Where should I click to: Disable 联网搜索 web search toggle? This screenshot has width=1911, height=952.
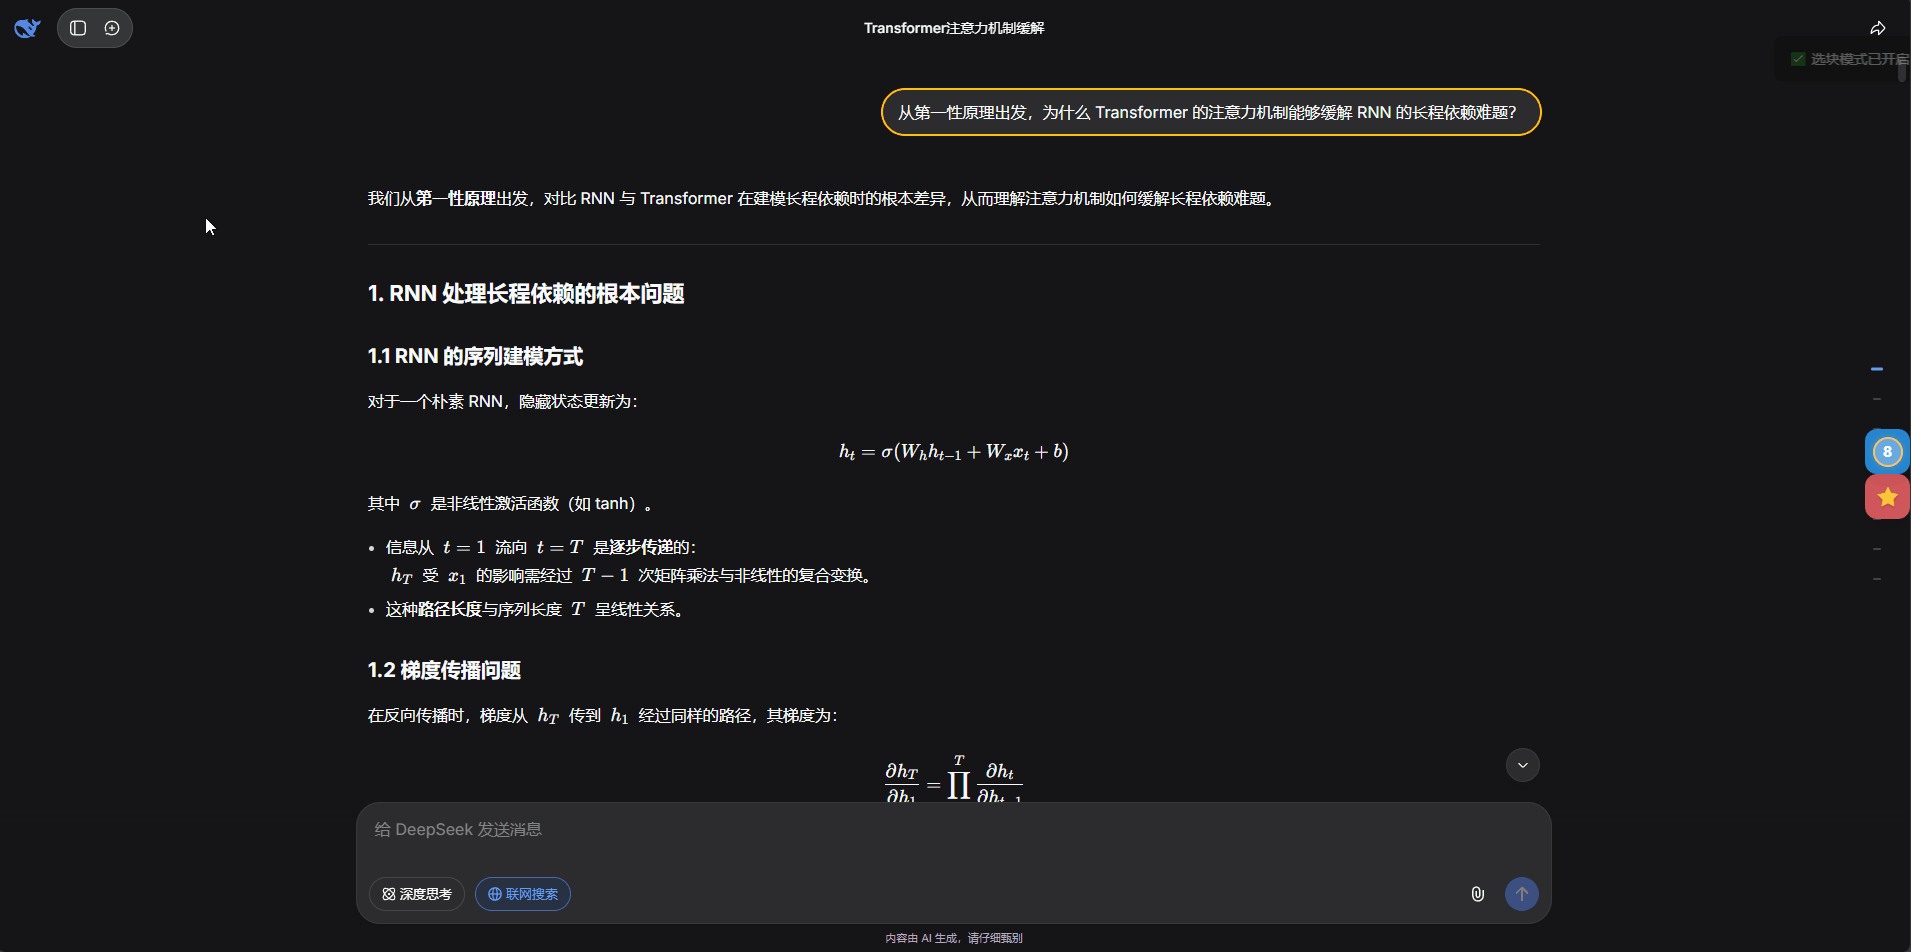pyautogui.click(x=523, y=894)
